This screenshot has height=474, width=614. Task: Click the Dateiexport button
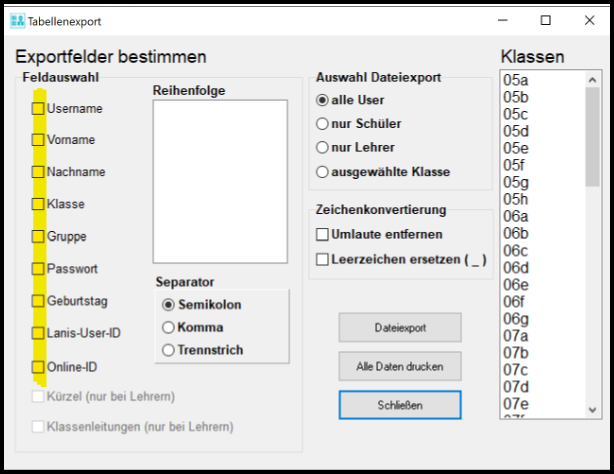click(x=399, y=327)
